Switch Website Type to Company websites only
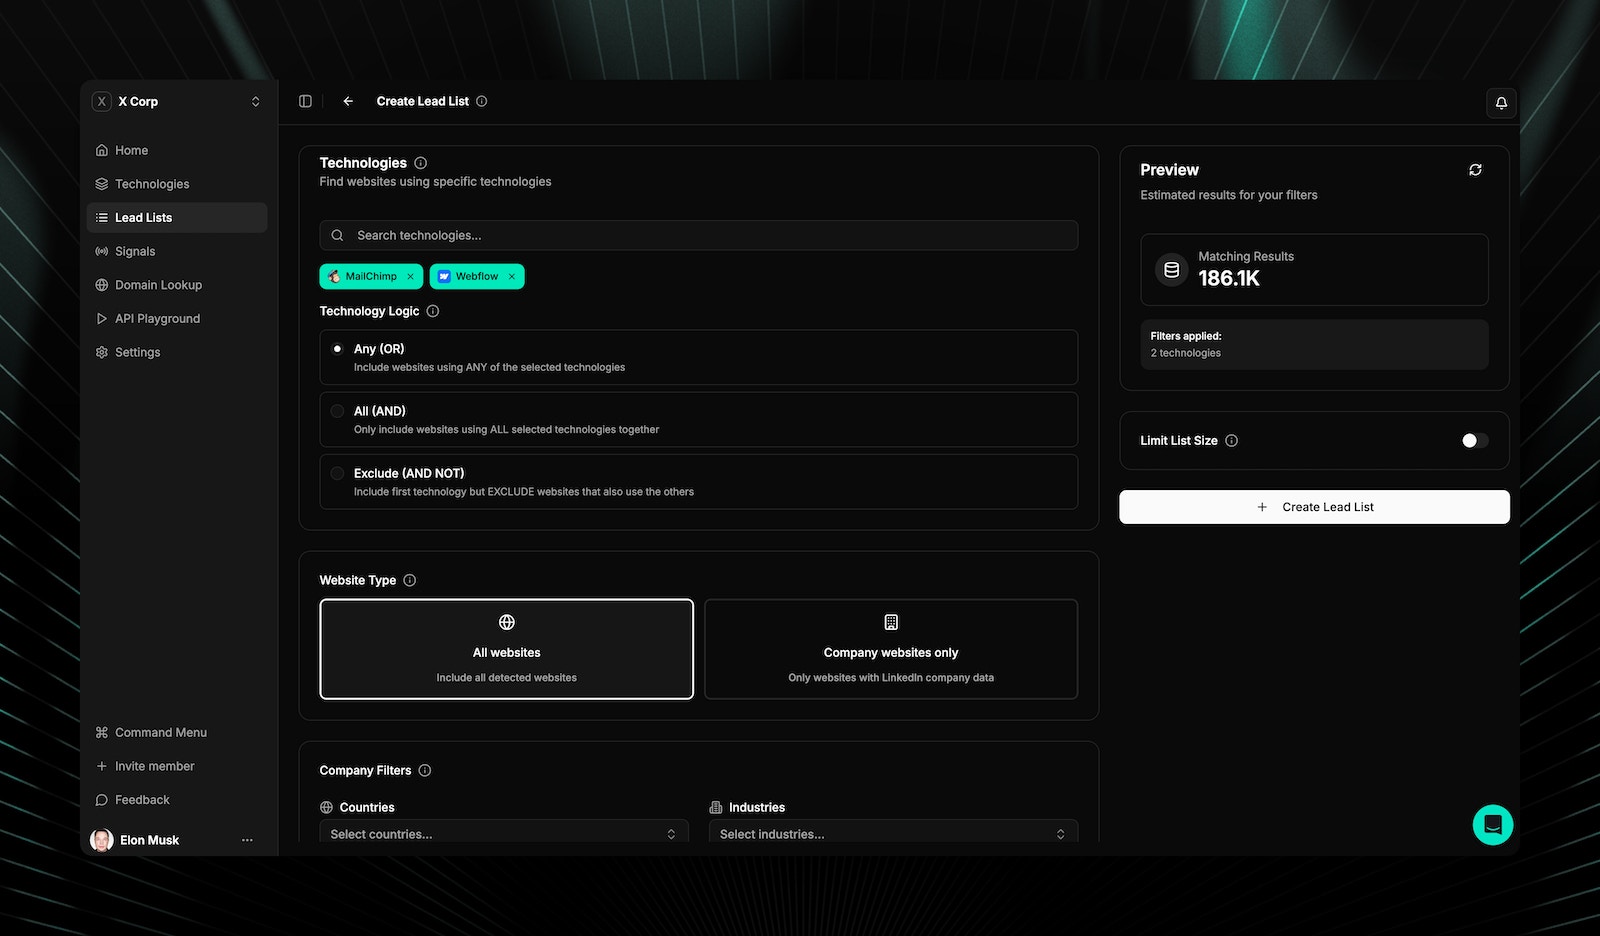Viewport: 1600px width, 936px height. coord(890,649)
